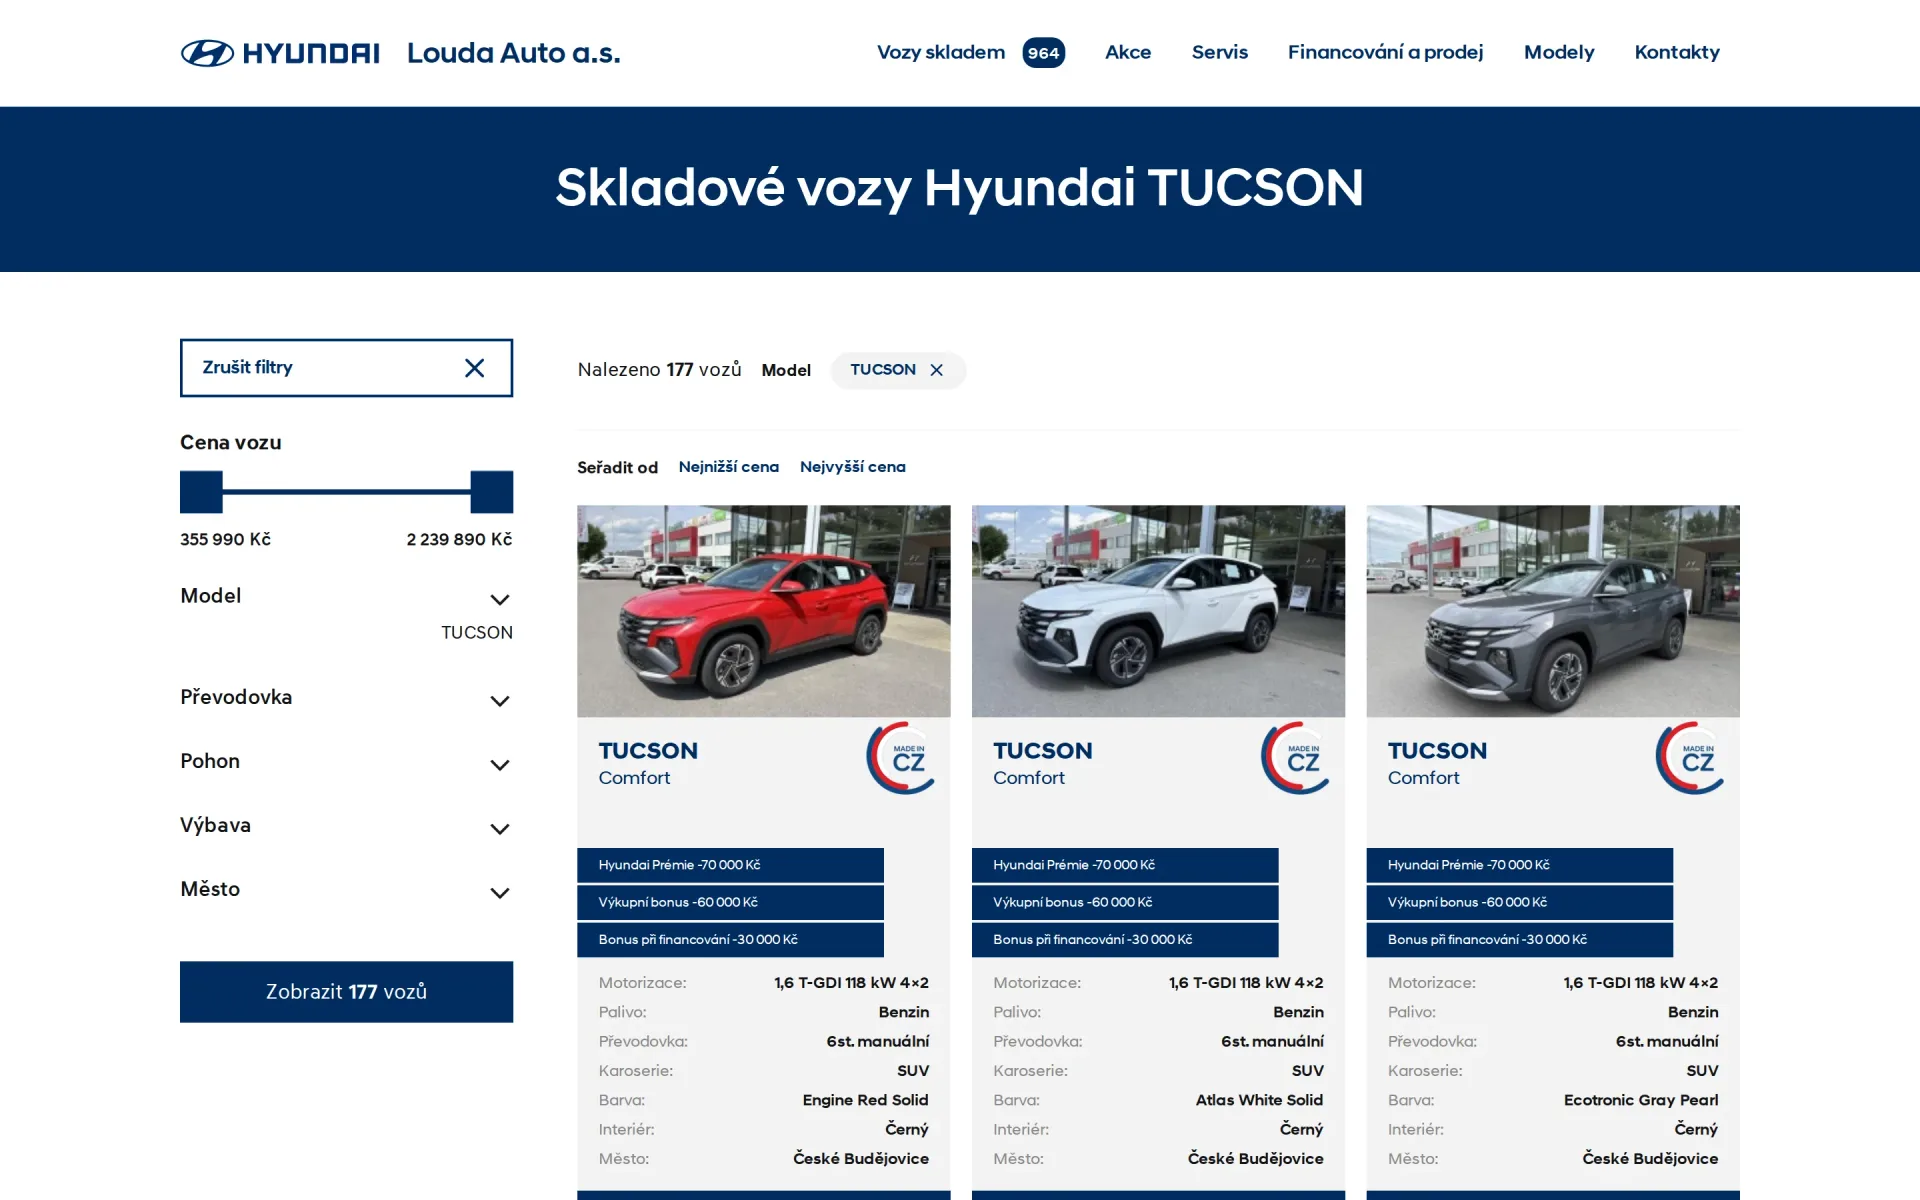Screen dimensions: 1920x1200
Task: Click Made in CZ badge on white Tucson
Action: 1296,759
